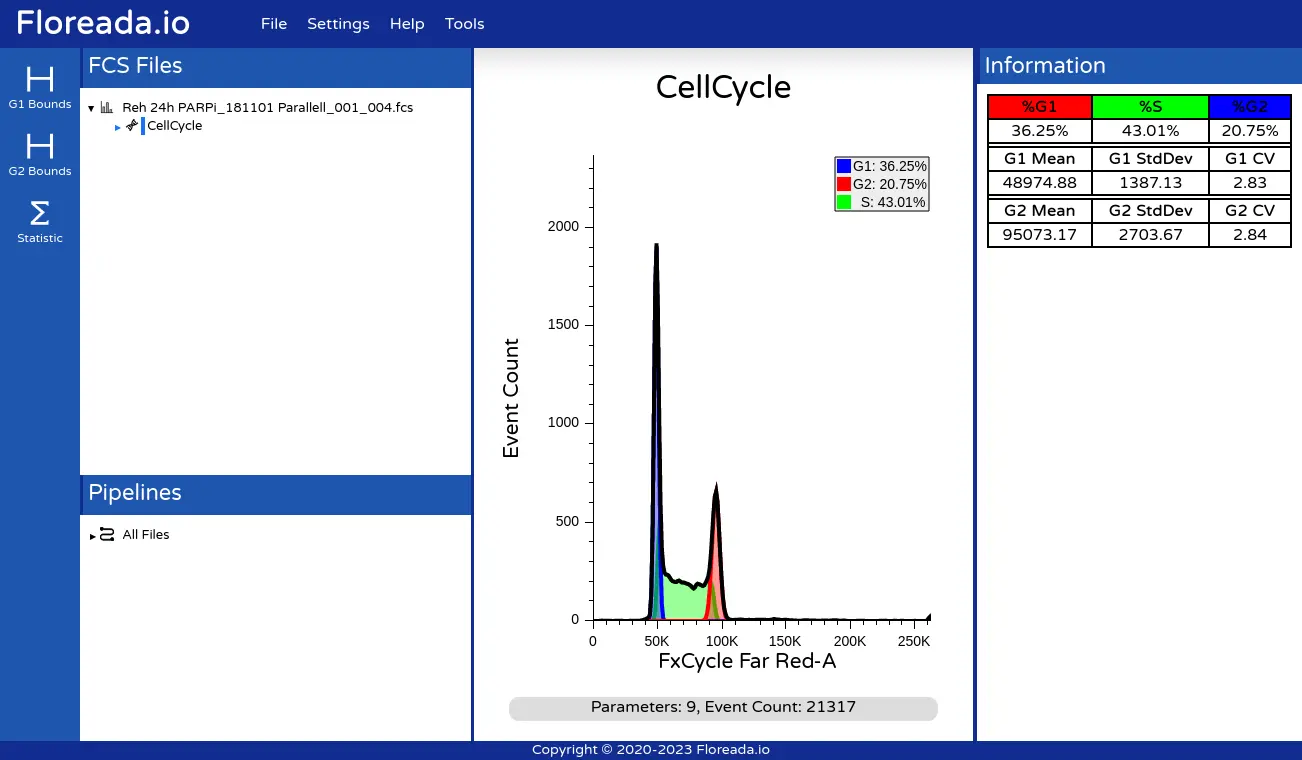
Task: Expand the CellCycle tree node arrow
Action: point(118,127)
